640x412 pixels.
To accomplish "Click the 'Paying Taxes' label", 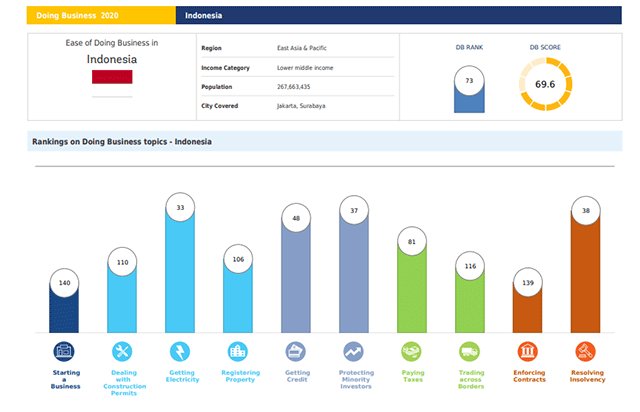I will click(413, 376).
